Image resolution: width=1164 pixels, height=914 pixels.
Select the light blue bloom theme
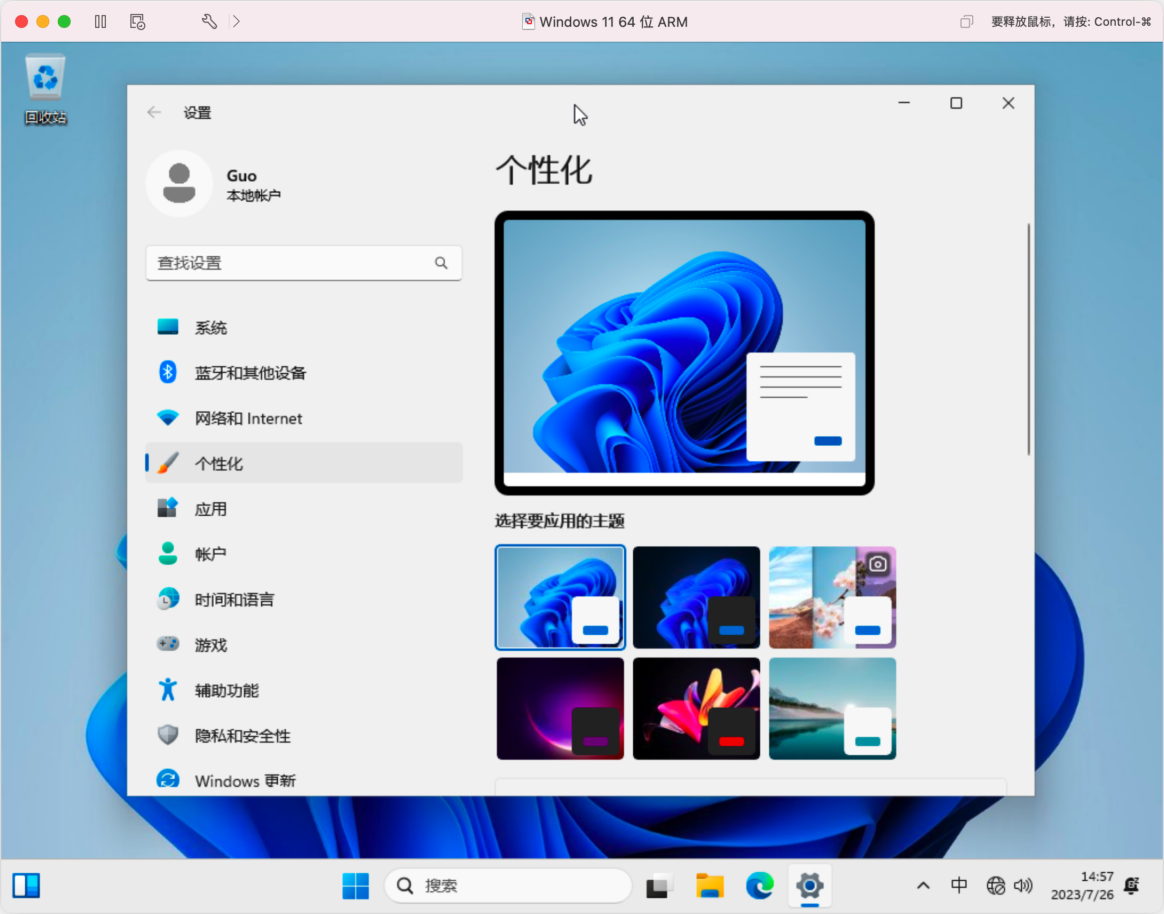560,597
